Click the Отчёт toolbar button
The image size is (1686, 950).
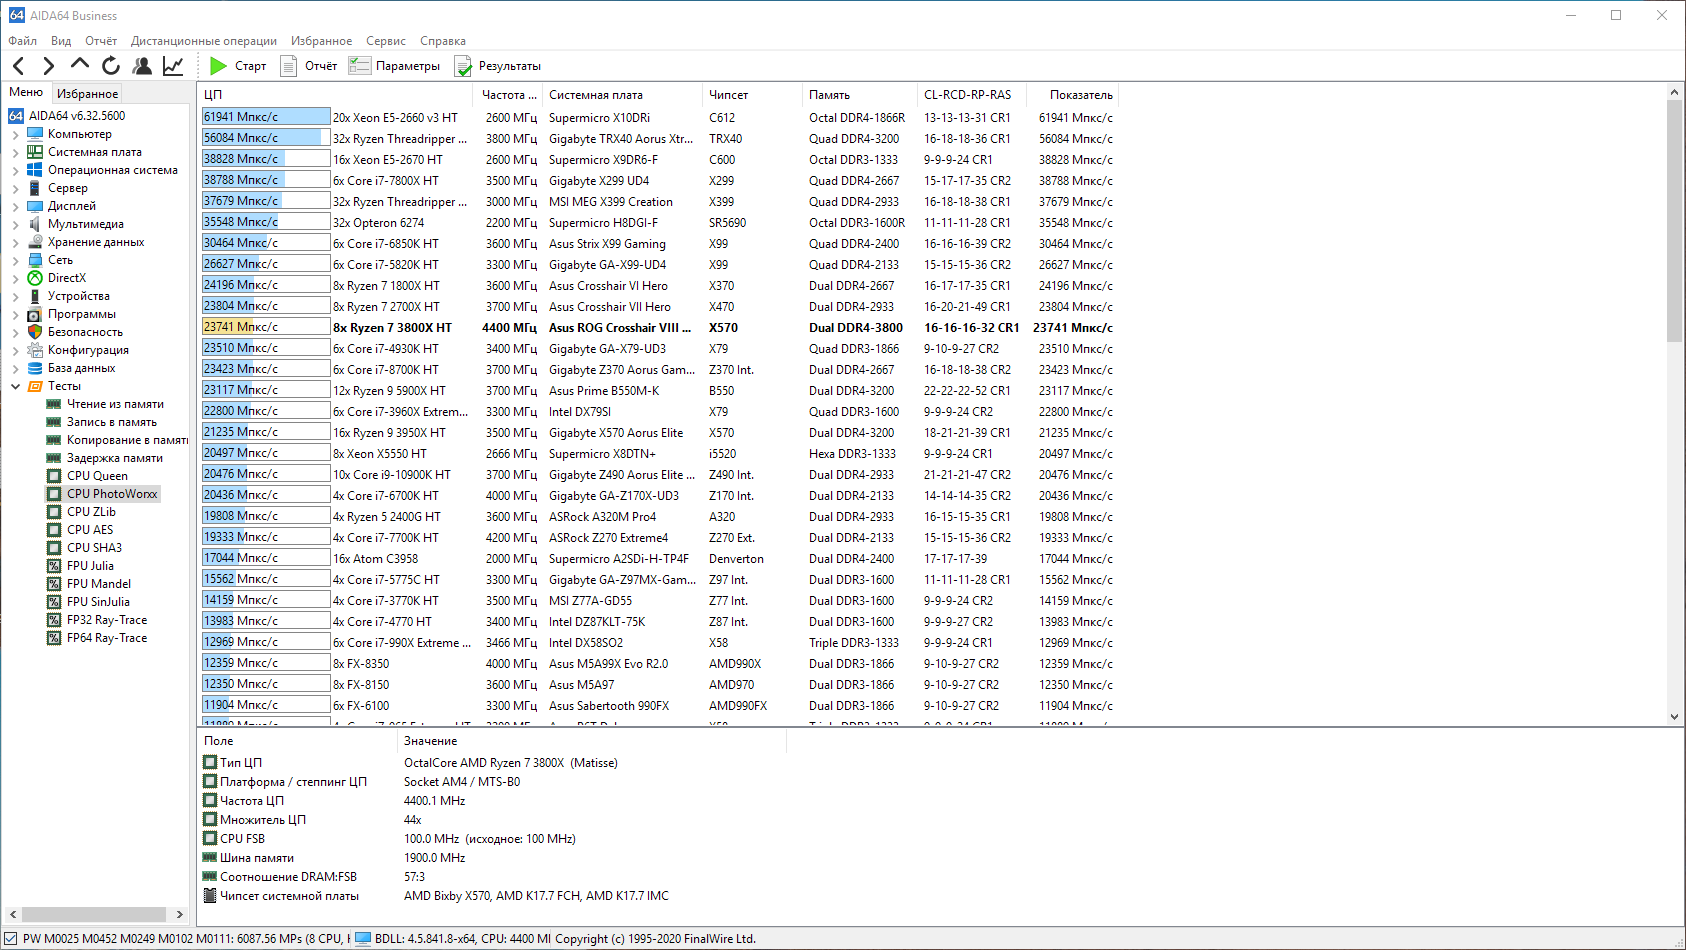pos(309,66)
